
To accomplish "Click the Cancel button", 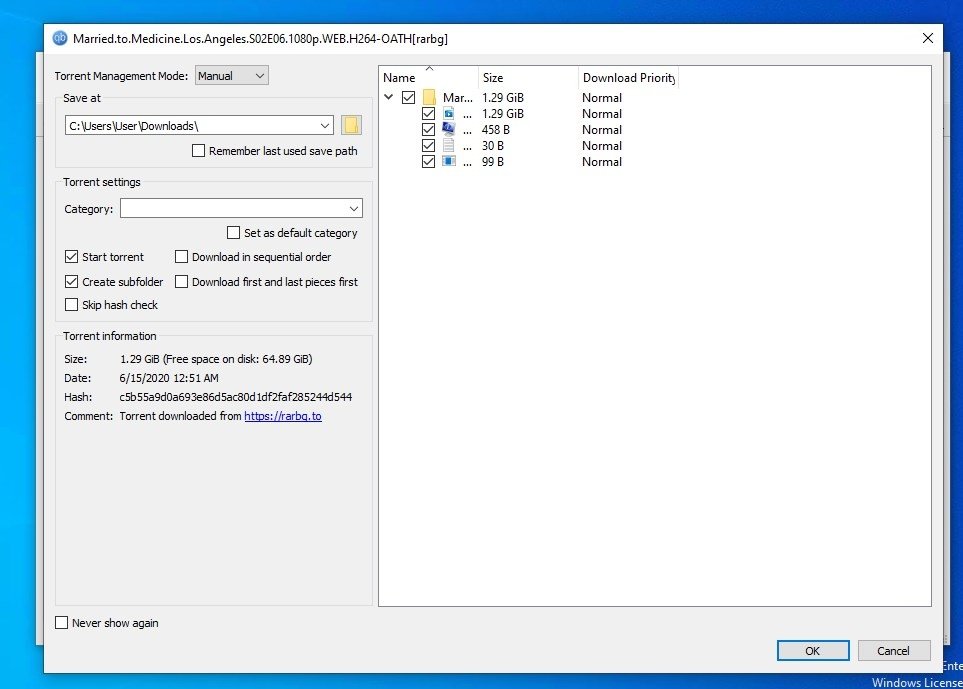I will (893, 651).
